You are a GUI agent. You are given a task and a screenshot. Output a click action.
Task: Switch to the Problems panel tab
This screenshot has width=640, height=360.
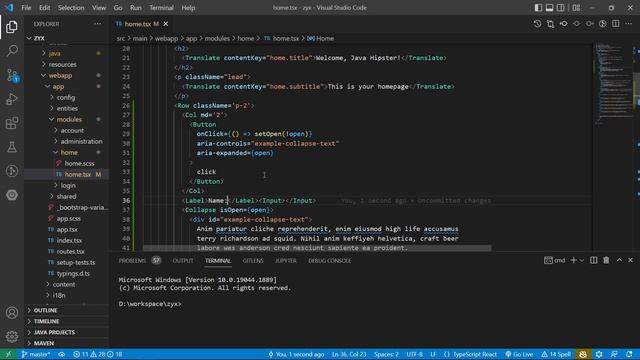click(132, 260)
